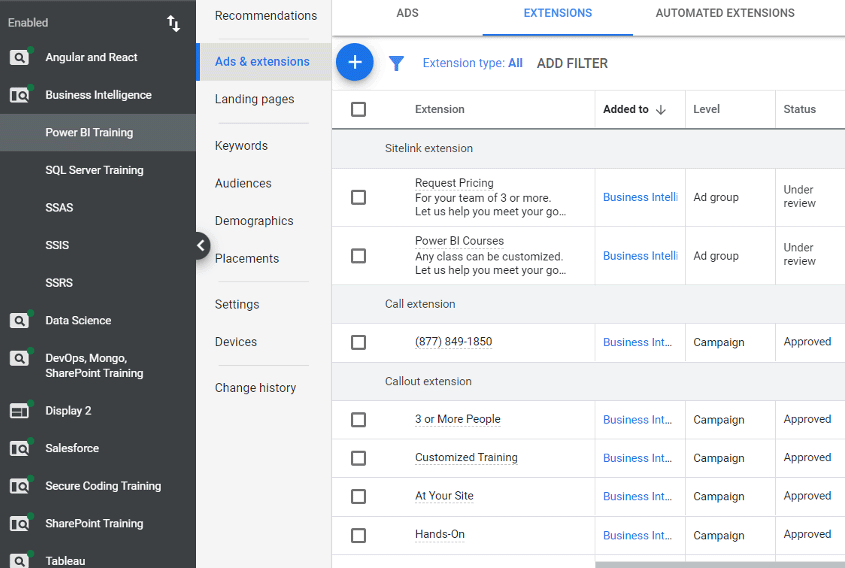845x568 pixels.
Task: Select Ads & extensions menu item
Action: click(262, 61)
